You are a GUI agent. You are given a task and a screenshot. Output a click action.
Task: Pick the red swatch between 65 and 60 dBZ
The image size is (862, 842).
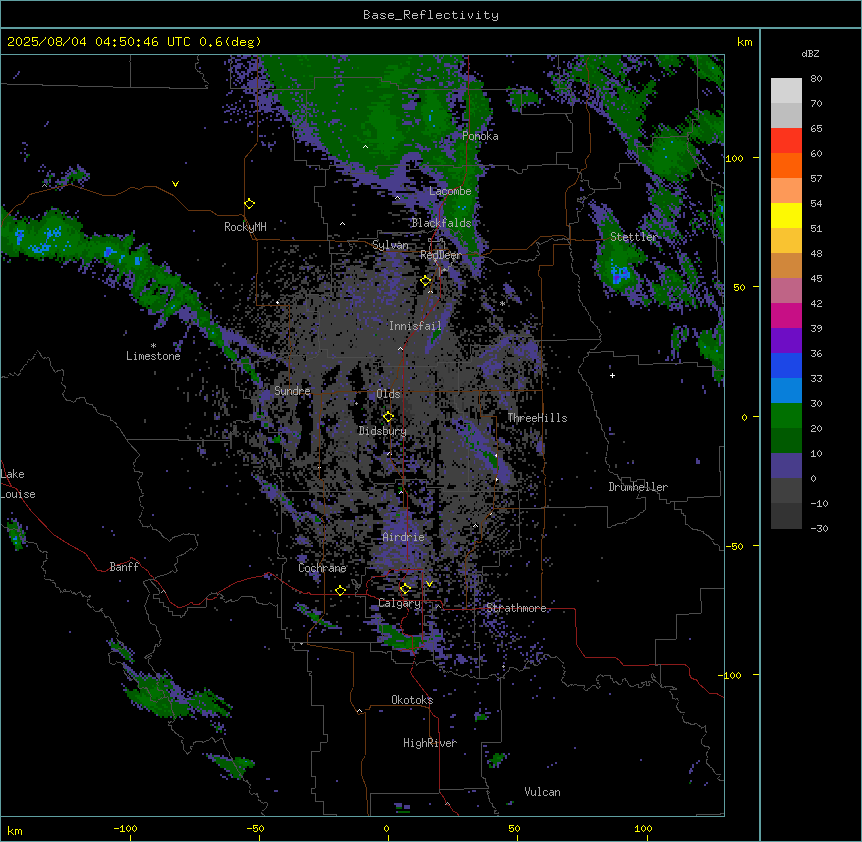786,141
